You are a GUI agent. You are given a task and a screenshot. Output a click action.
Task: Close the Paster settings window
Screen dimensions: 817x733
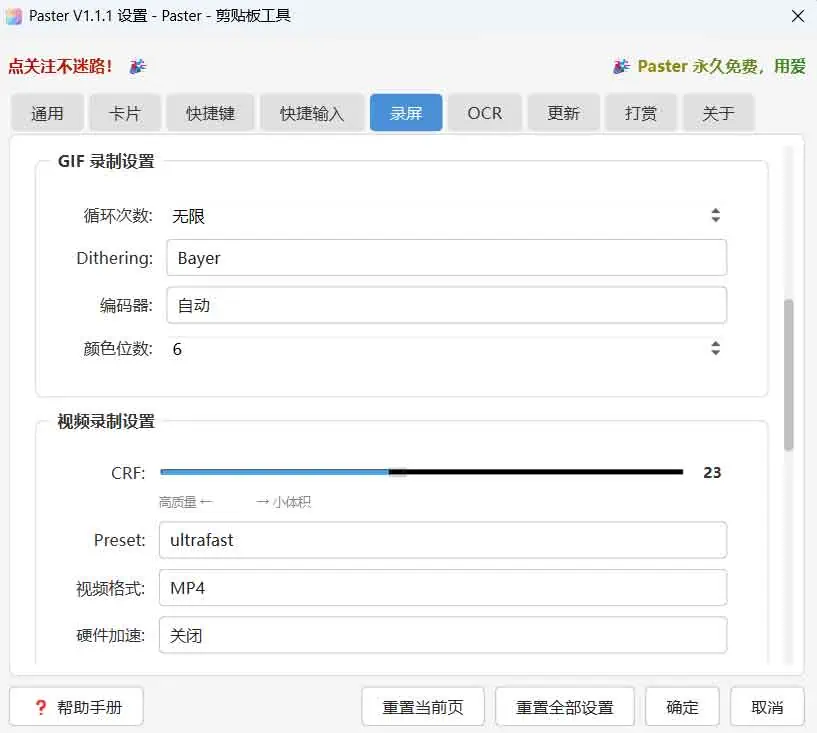(x=797, y=16)
